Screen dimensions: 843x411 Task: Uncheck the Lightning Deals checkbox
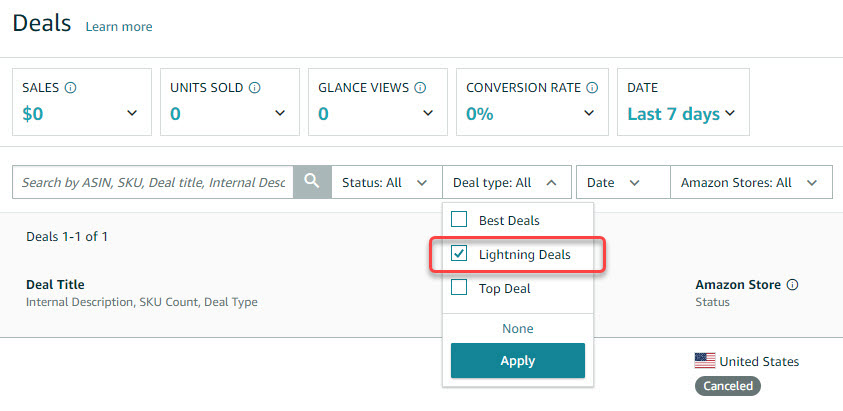coord(459,254)
